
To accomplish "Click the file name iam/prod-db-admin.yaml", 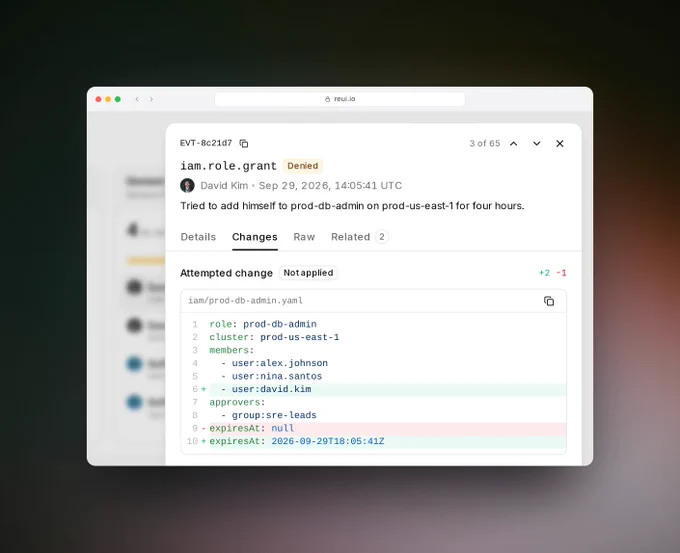I will pos(245,301).
